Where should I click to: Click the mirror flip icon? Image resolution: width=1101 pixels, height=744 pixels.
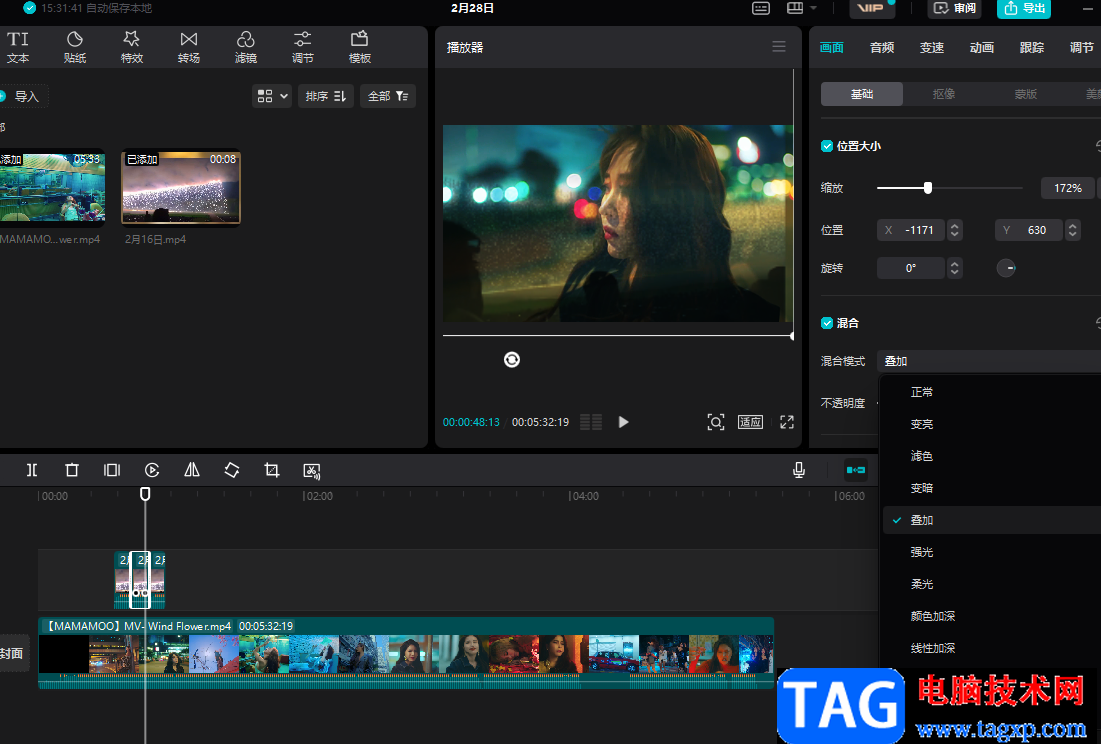point(192,470)
